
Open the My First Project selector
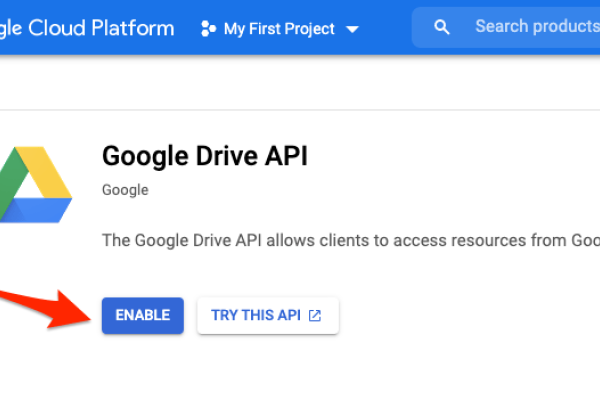click(280, 29)
